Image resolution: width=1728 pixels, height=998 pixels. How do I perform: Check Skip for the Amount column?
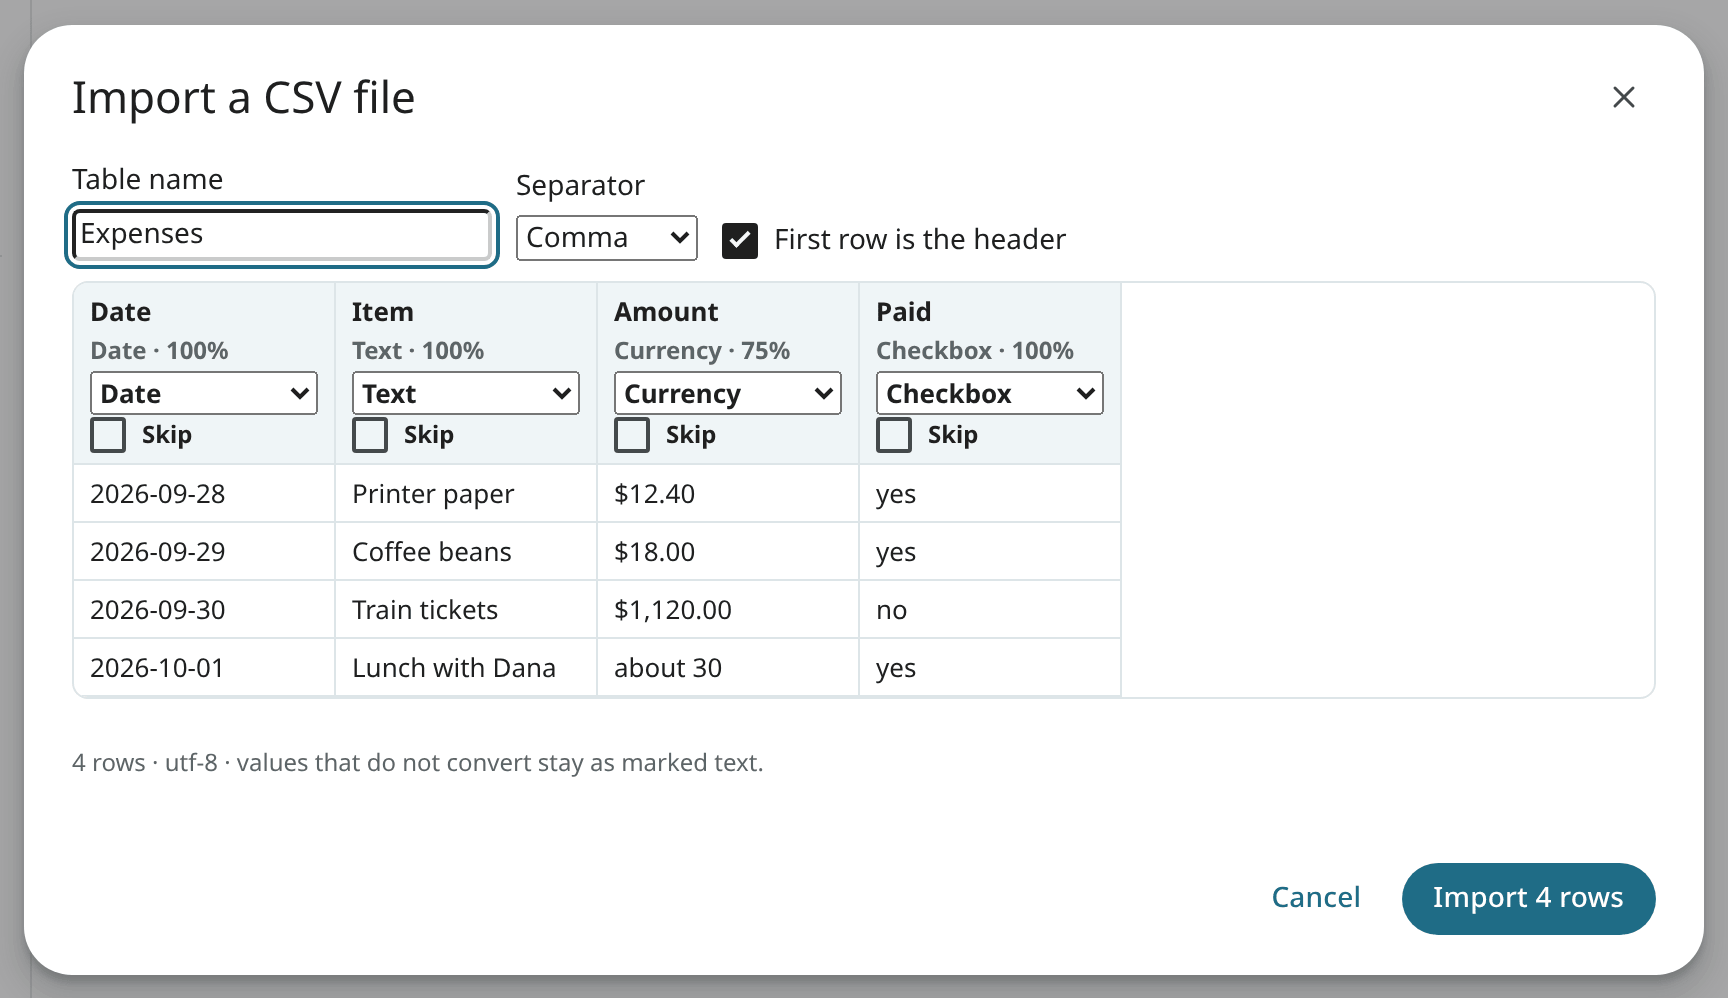(632, 435)
